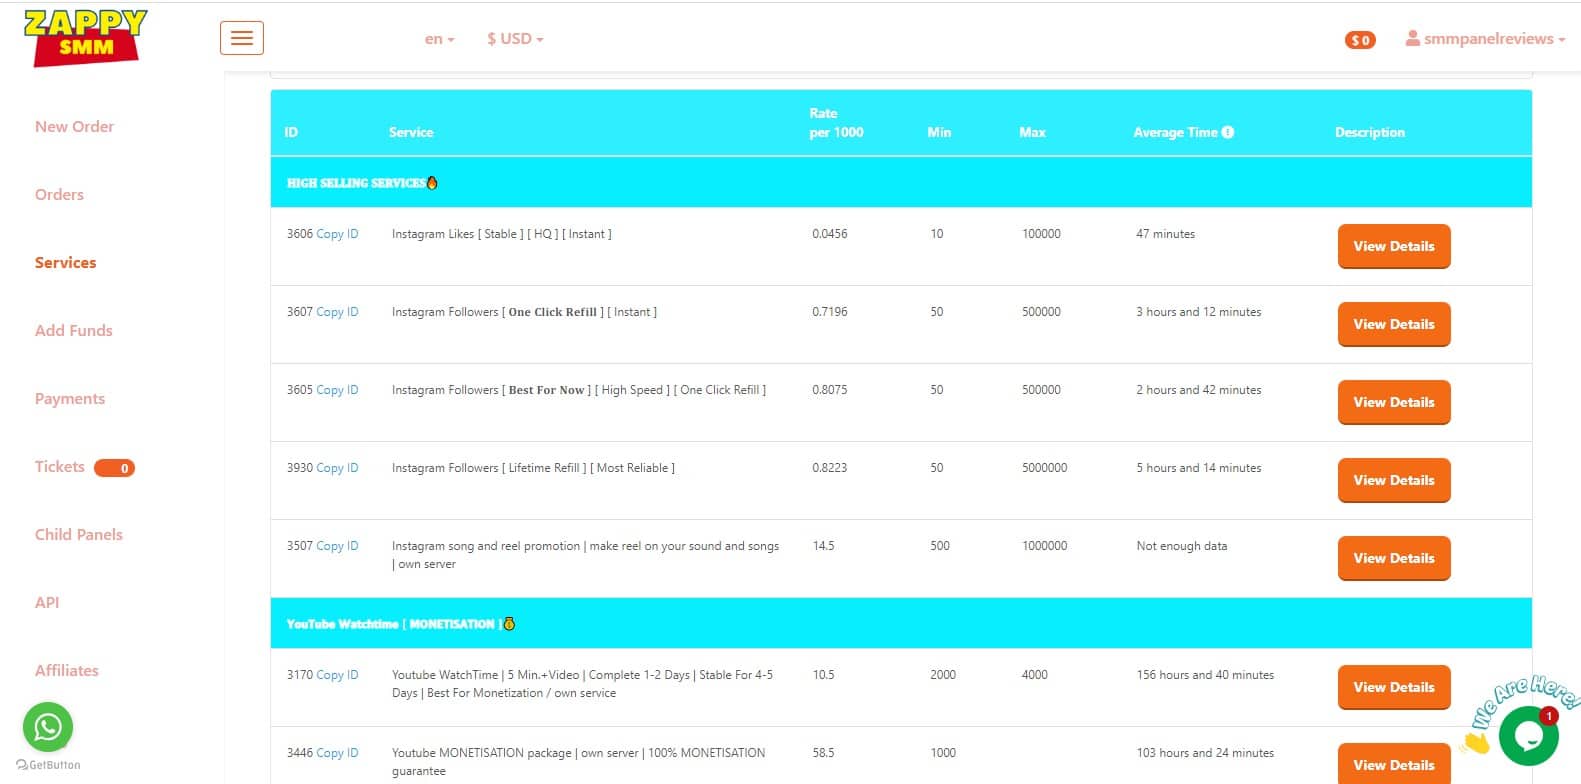Click the Tickets count badge
1581x784 pixels.
(115, 468)
